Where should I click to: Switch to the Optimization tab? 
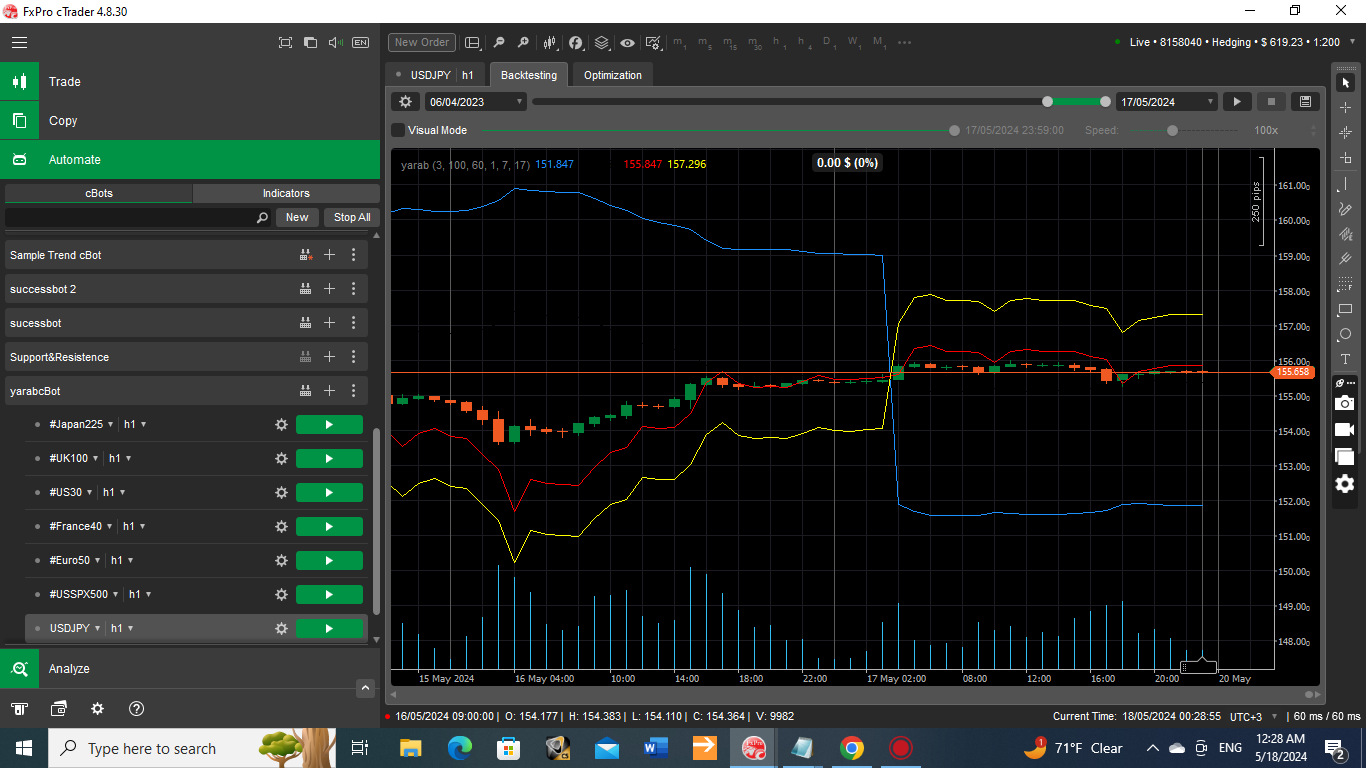[613, 75]
